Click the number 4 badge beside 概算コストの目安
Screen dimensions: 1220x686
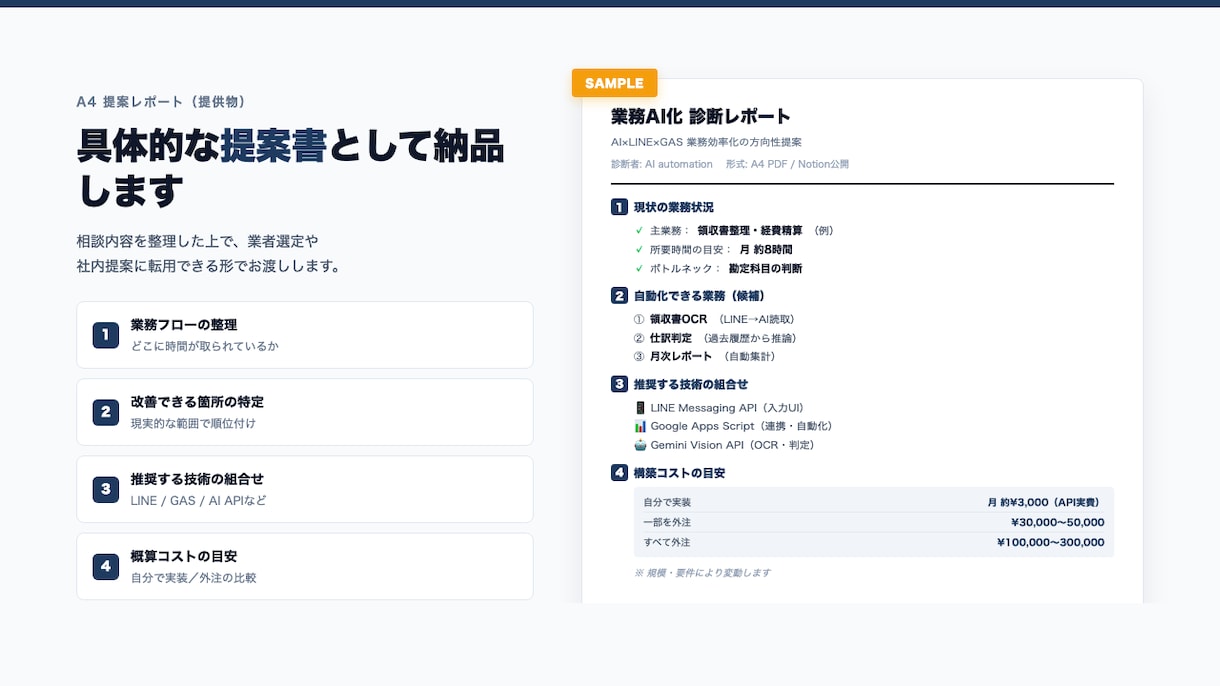coord(106,566)
